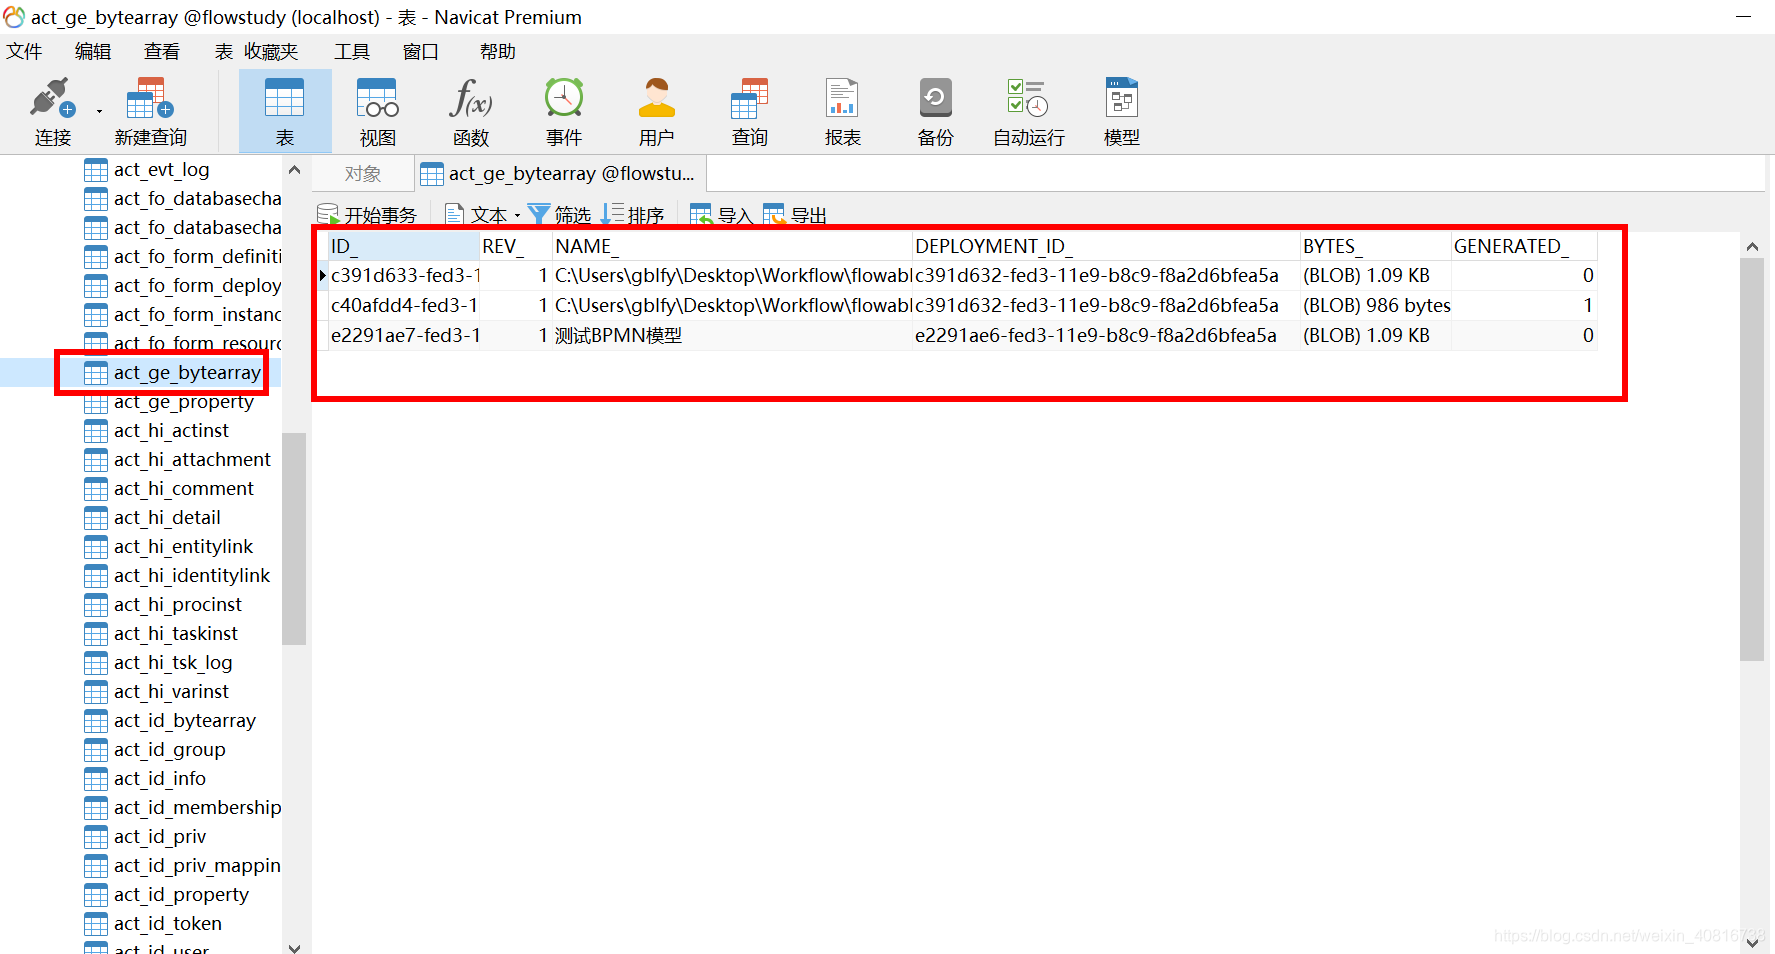Switch to the 对象 tab
This screenshot has height=954, width=1775.
[363, 174]
